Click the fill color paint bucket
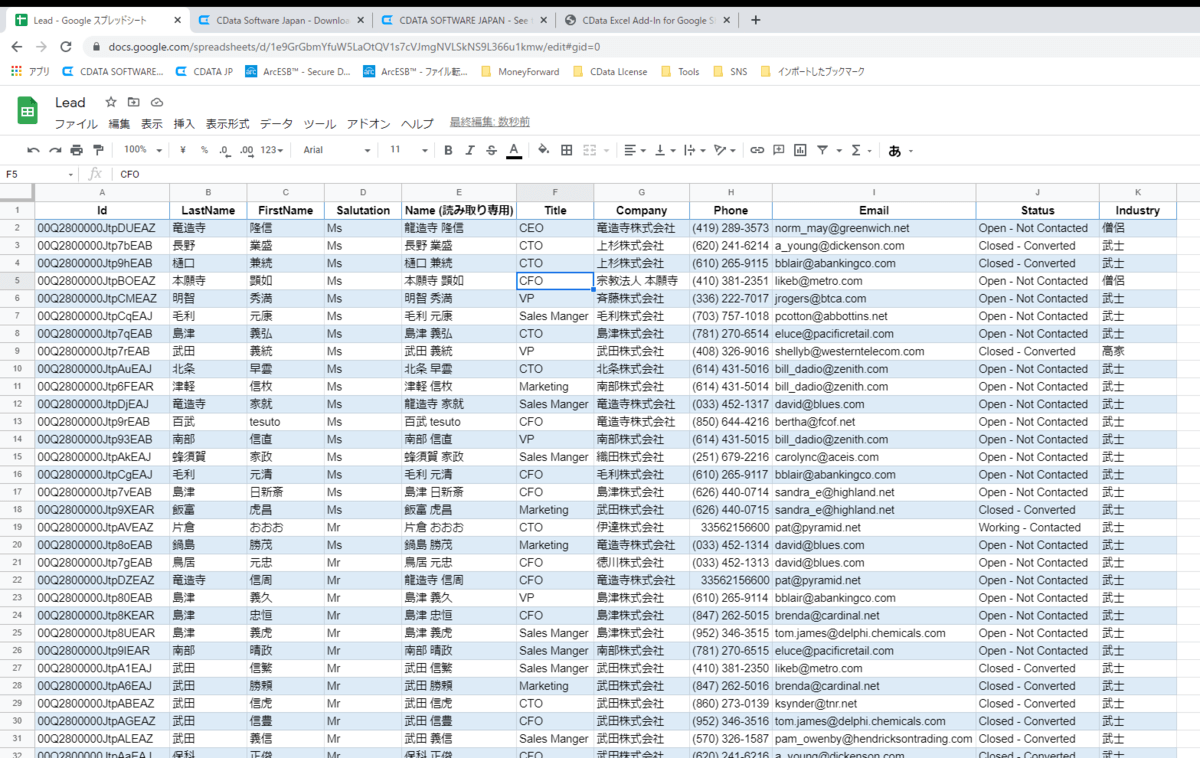The image size is (1200, 758). pos(544,150)
